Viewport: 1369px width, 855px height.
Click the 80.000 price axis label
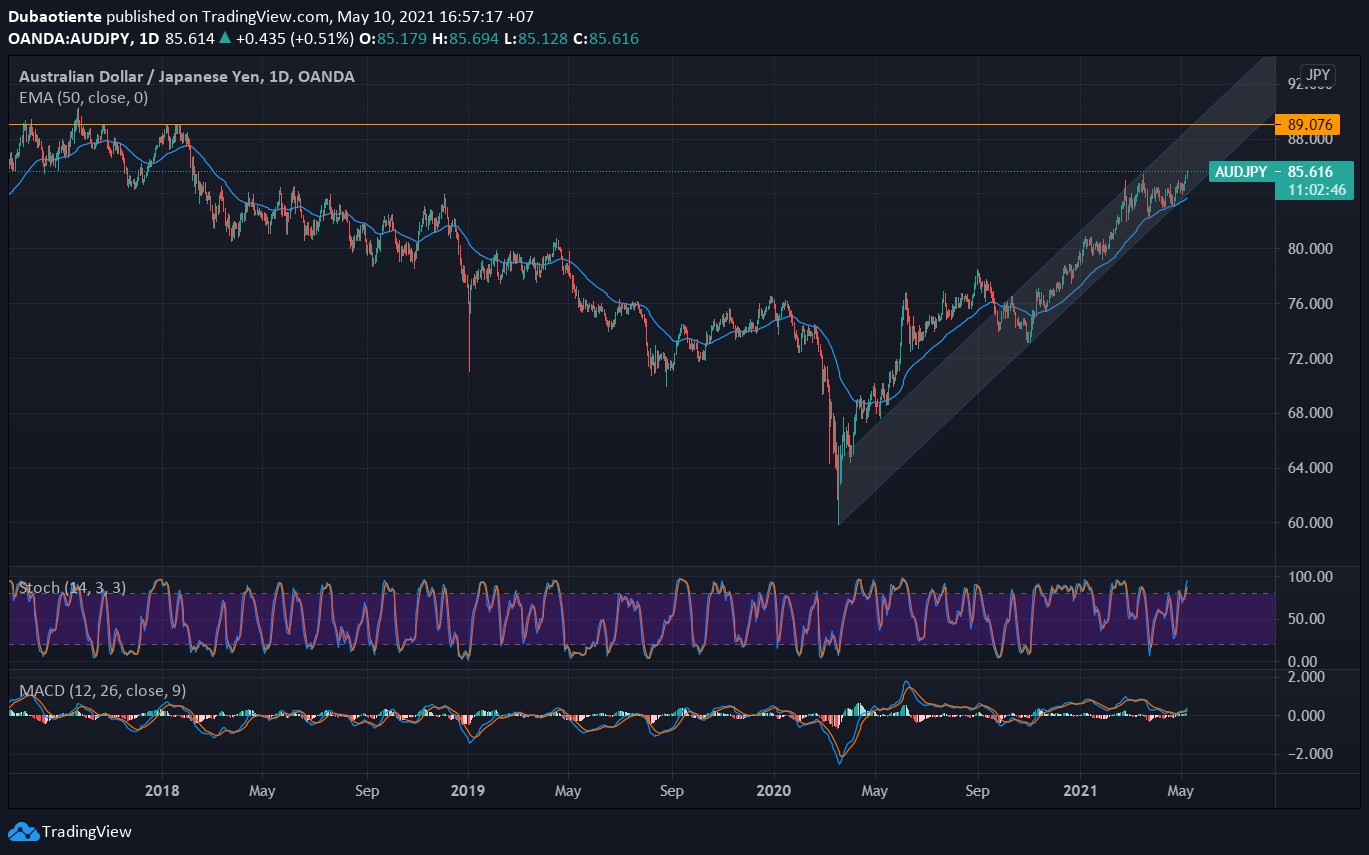pyautogui.click(x=1311, y=249)
